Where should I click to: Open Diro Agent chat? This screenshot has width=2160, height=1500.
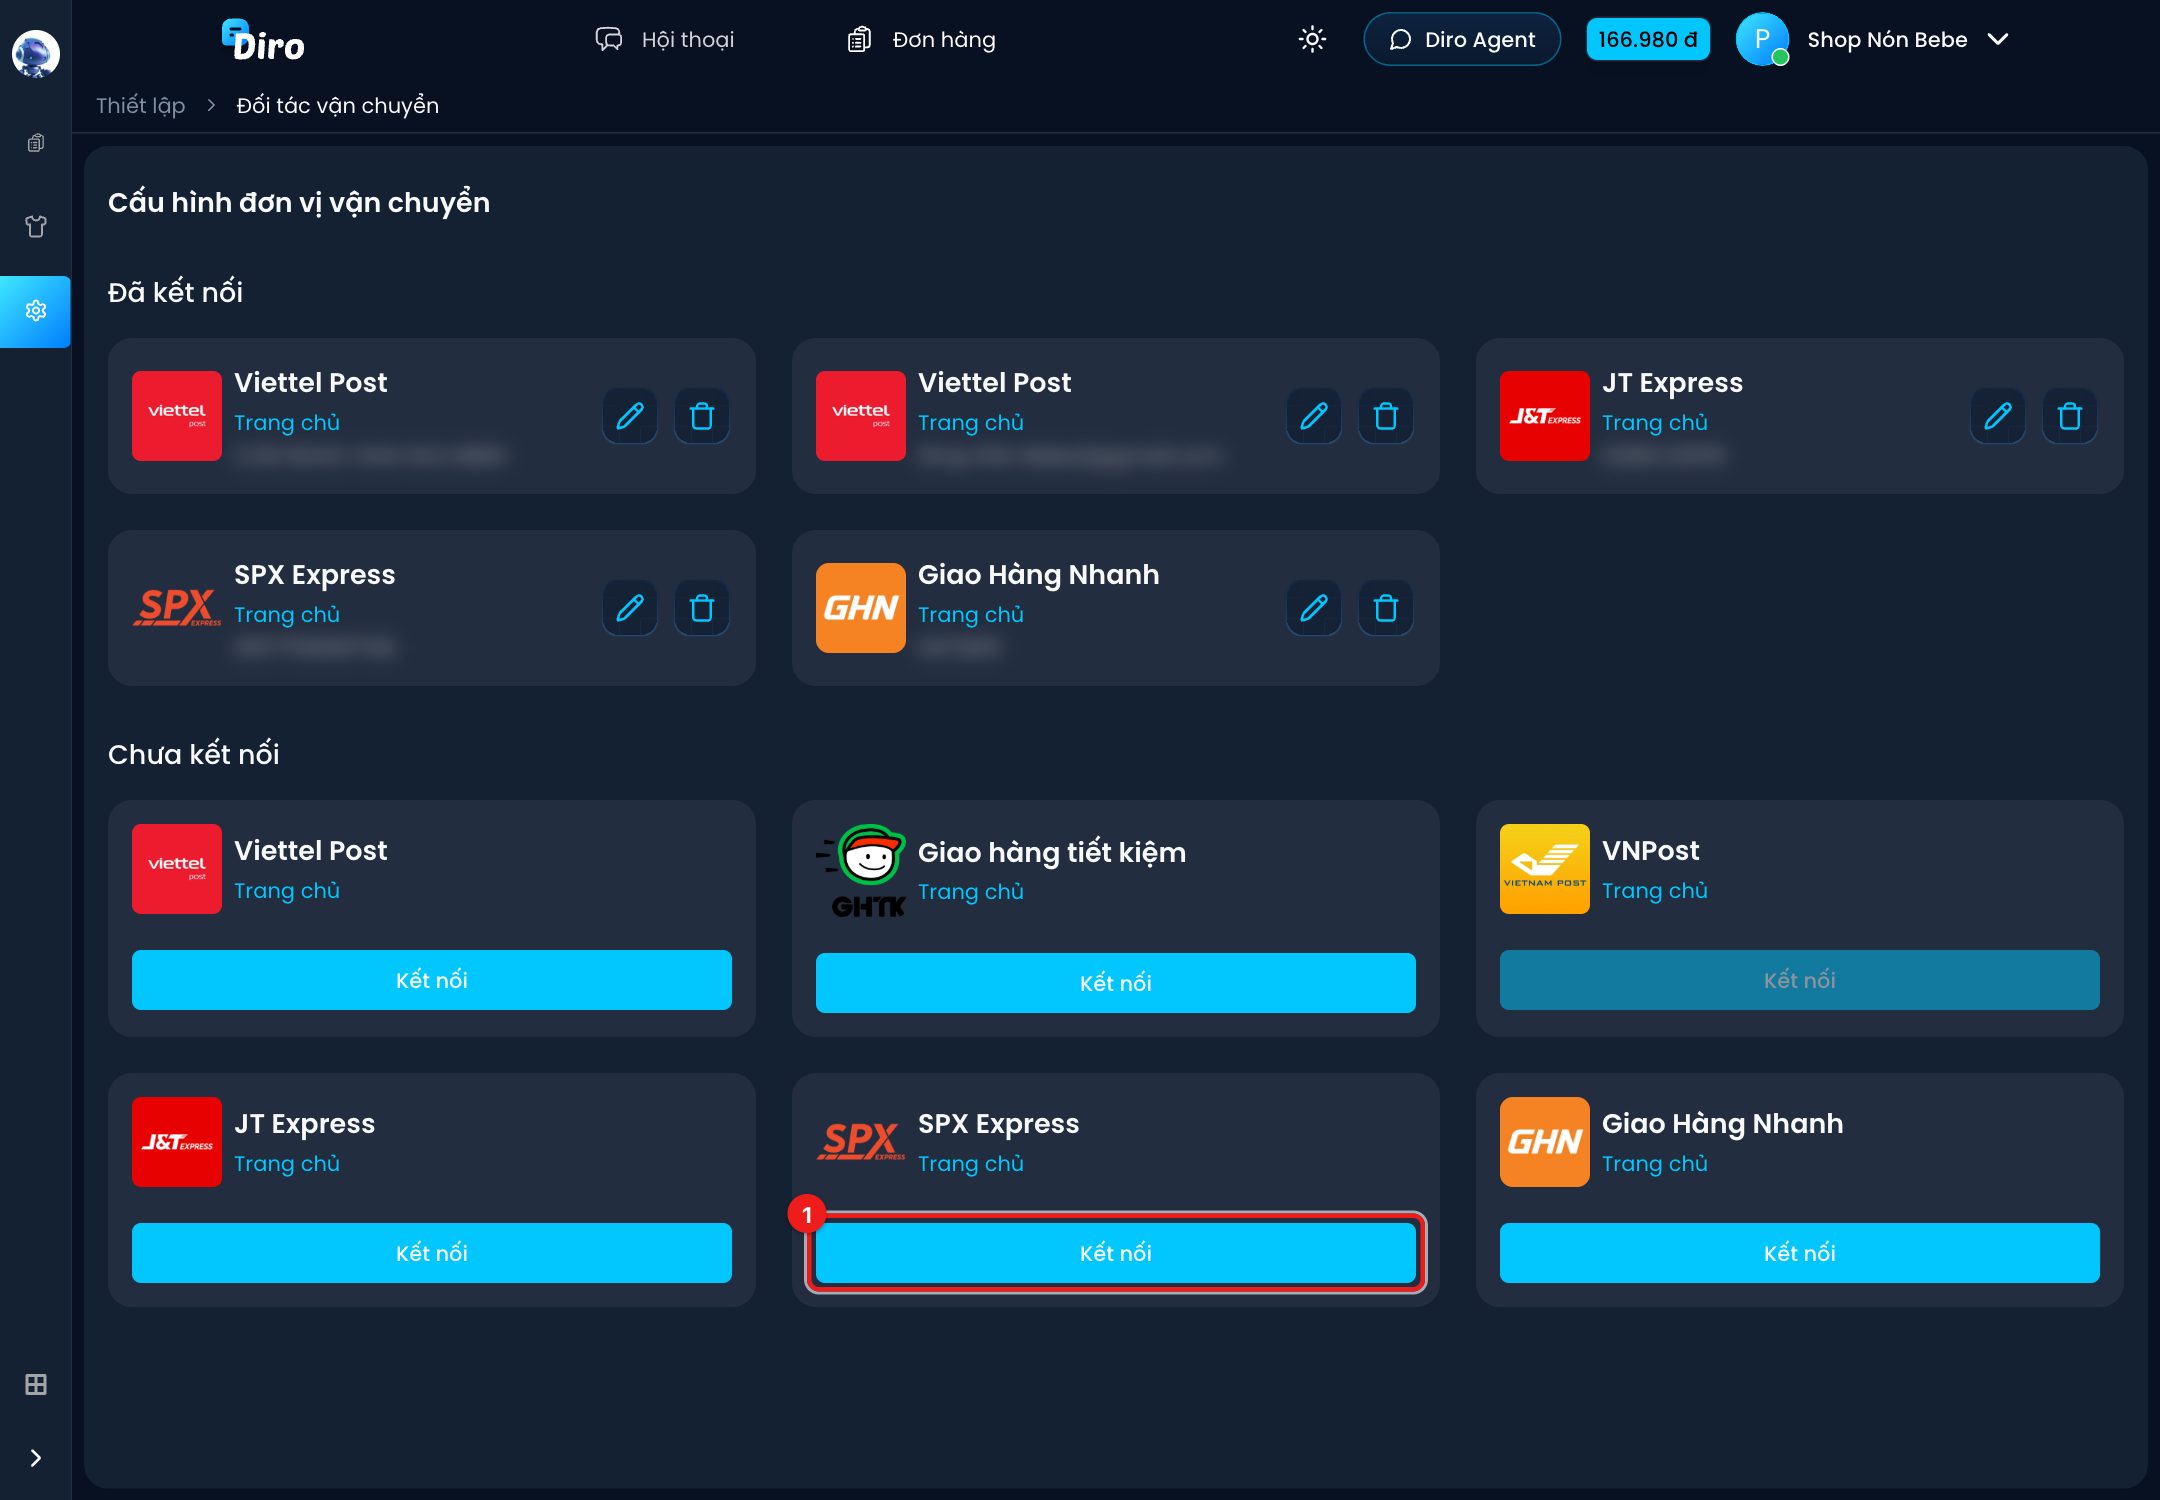(1462, 39)
